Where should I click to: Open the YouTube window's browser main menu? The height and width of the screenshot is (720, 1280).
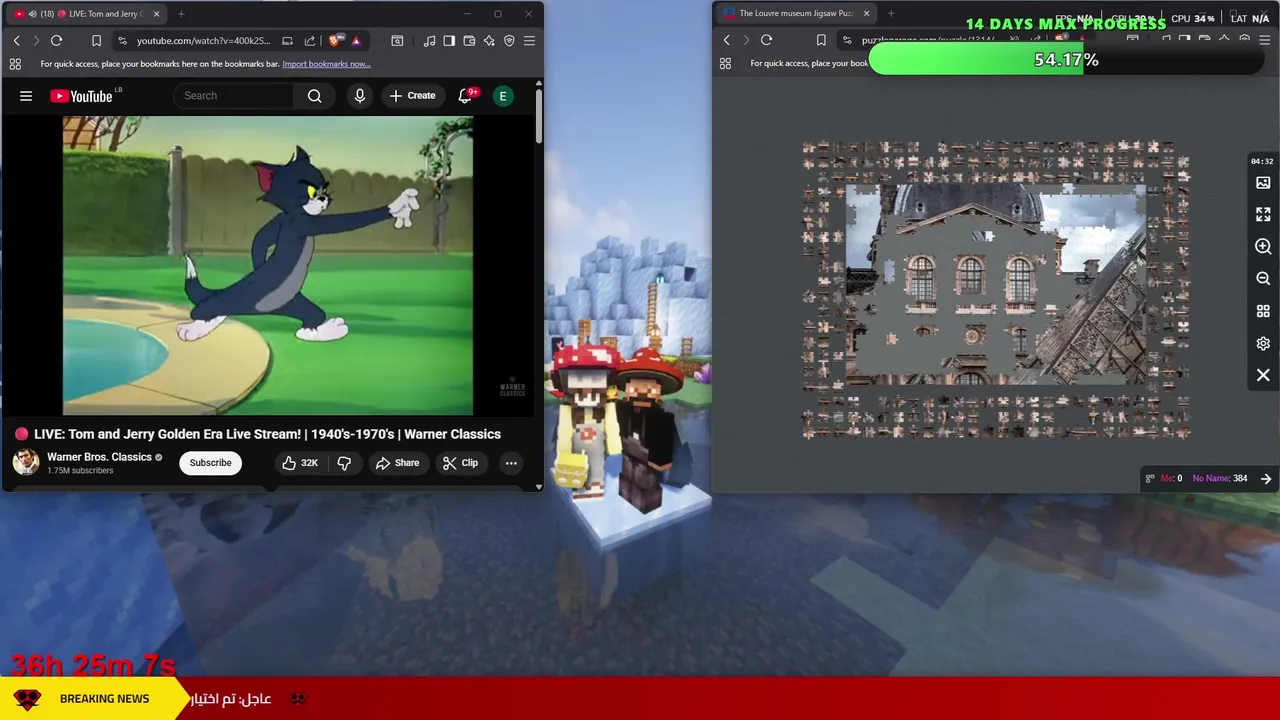pyautogui.click(x=529, y=41)
